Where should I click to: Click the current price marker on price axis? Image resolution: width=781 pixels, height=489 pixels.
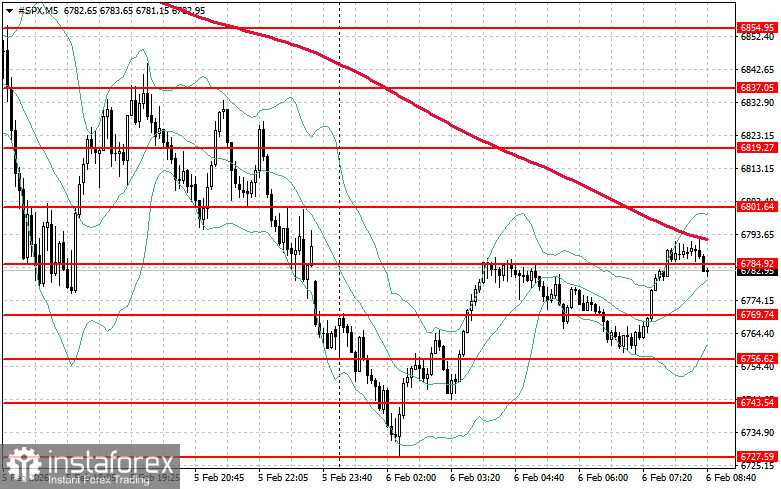point(757,271)
